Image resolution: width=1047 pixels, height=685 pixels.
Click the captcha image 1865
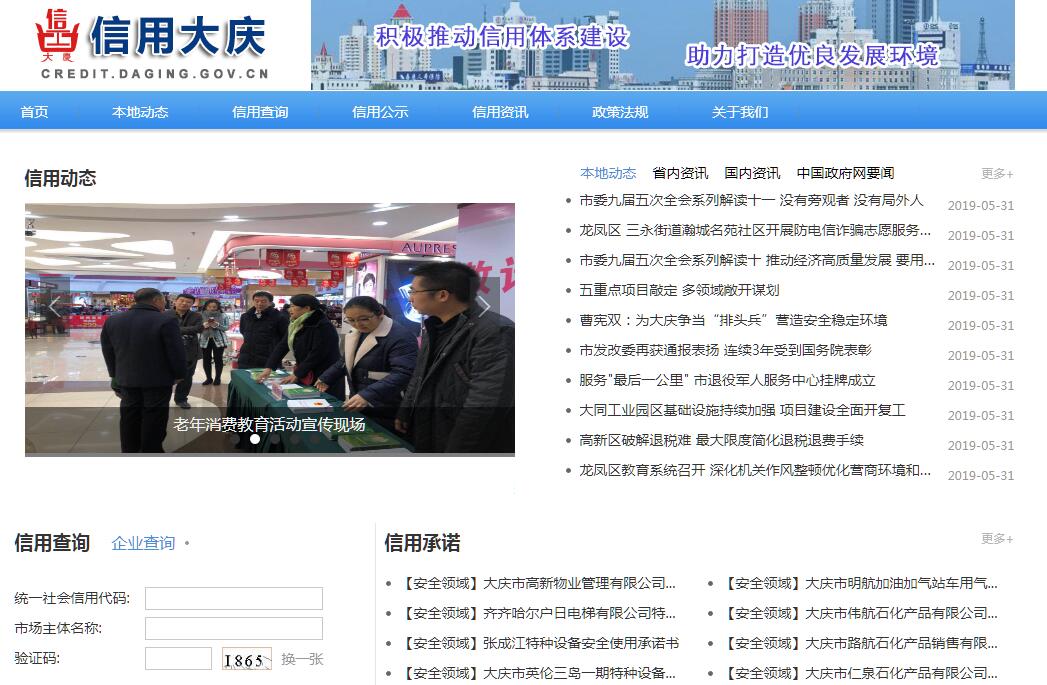click(x=247, y=659)
